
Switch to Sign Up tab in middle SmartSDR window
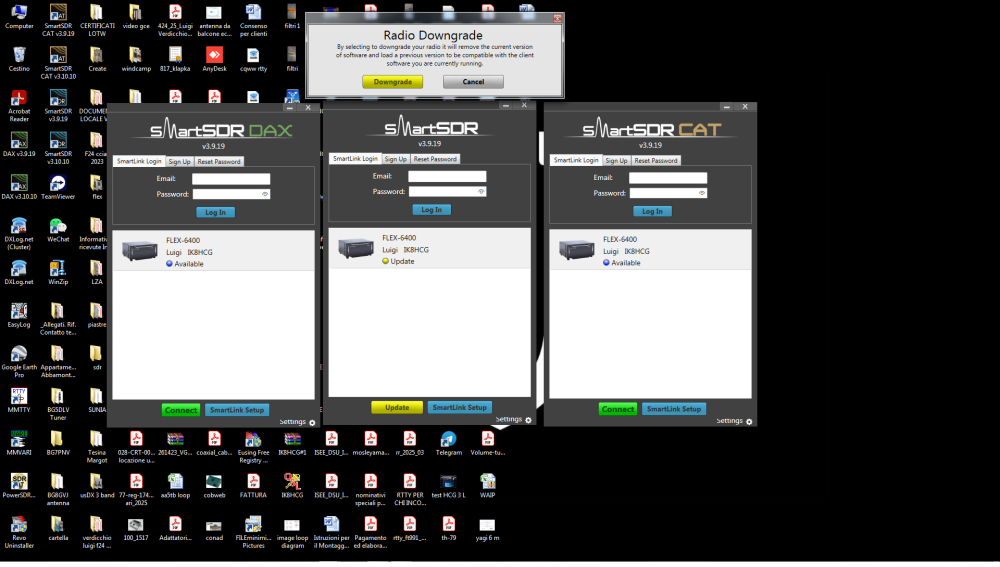[395, 159]
